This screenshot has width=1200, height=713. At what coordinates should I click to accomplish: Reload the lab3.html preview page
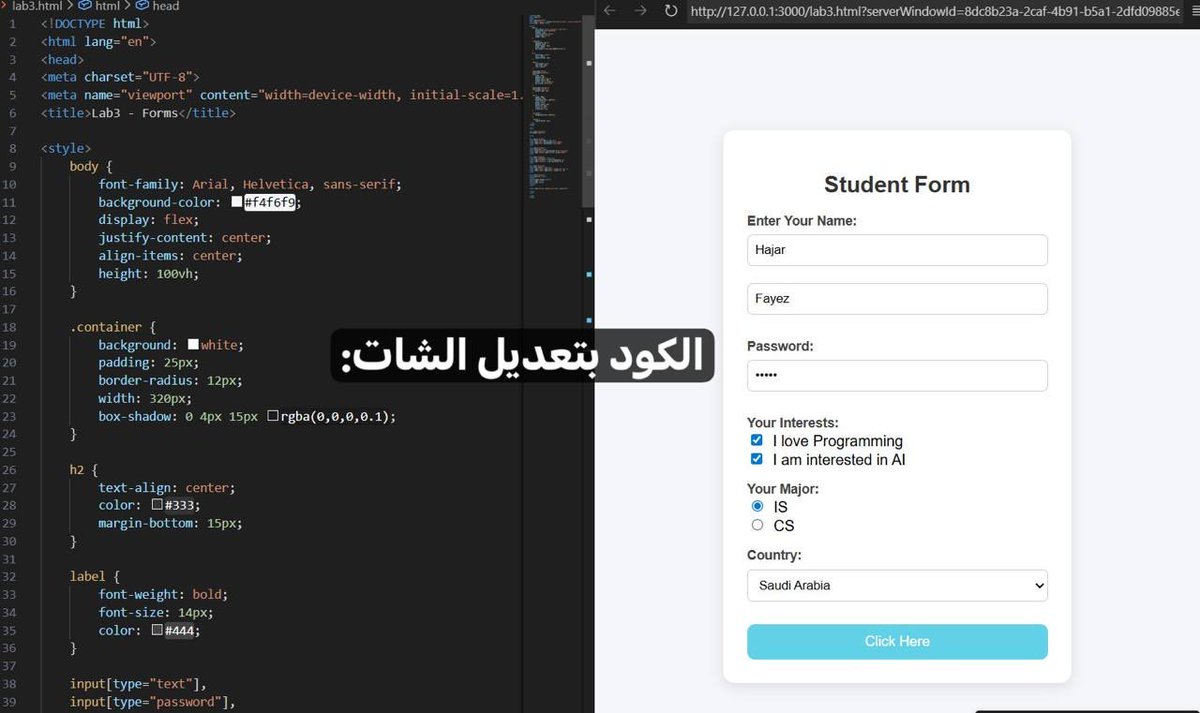[x=671, y=11]
